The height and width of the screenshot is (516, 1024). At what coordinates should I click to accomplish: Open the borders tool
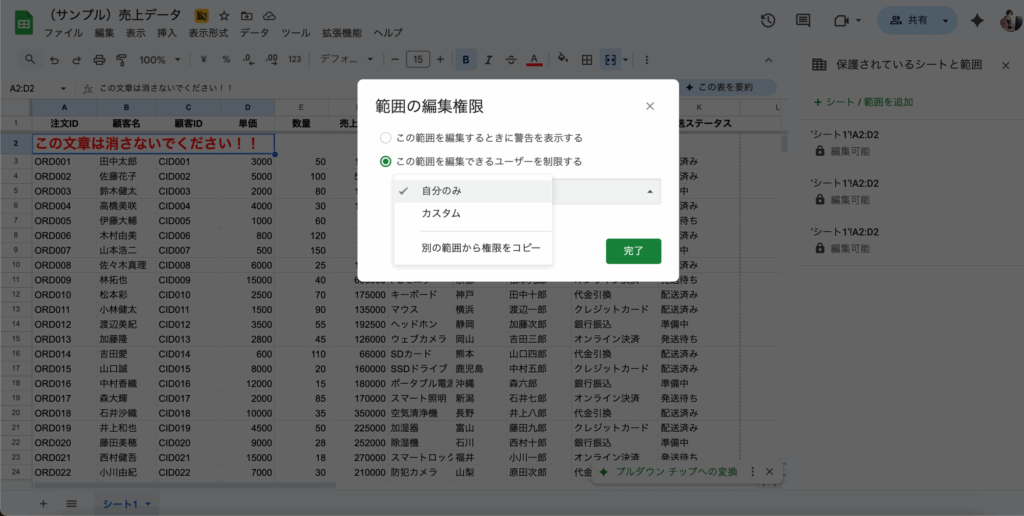[x=587, y=59]
